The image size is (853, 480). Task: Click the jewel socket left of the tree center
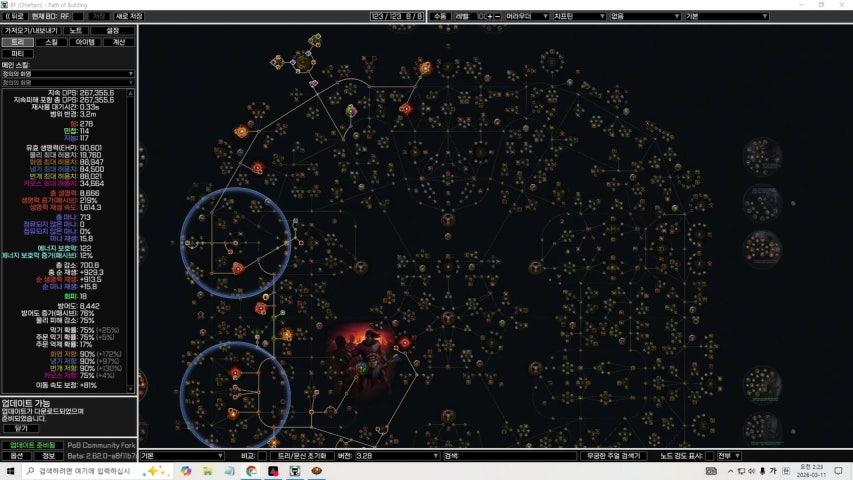point(361,267)
